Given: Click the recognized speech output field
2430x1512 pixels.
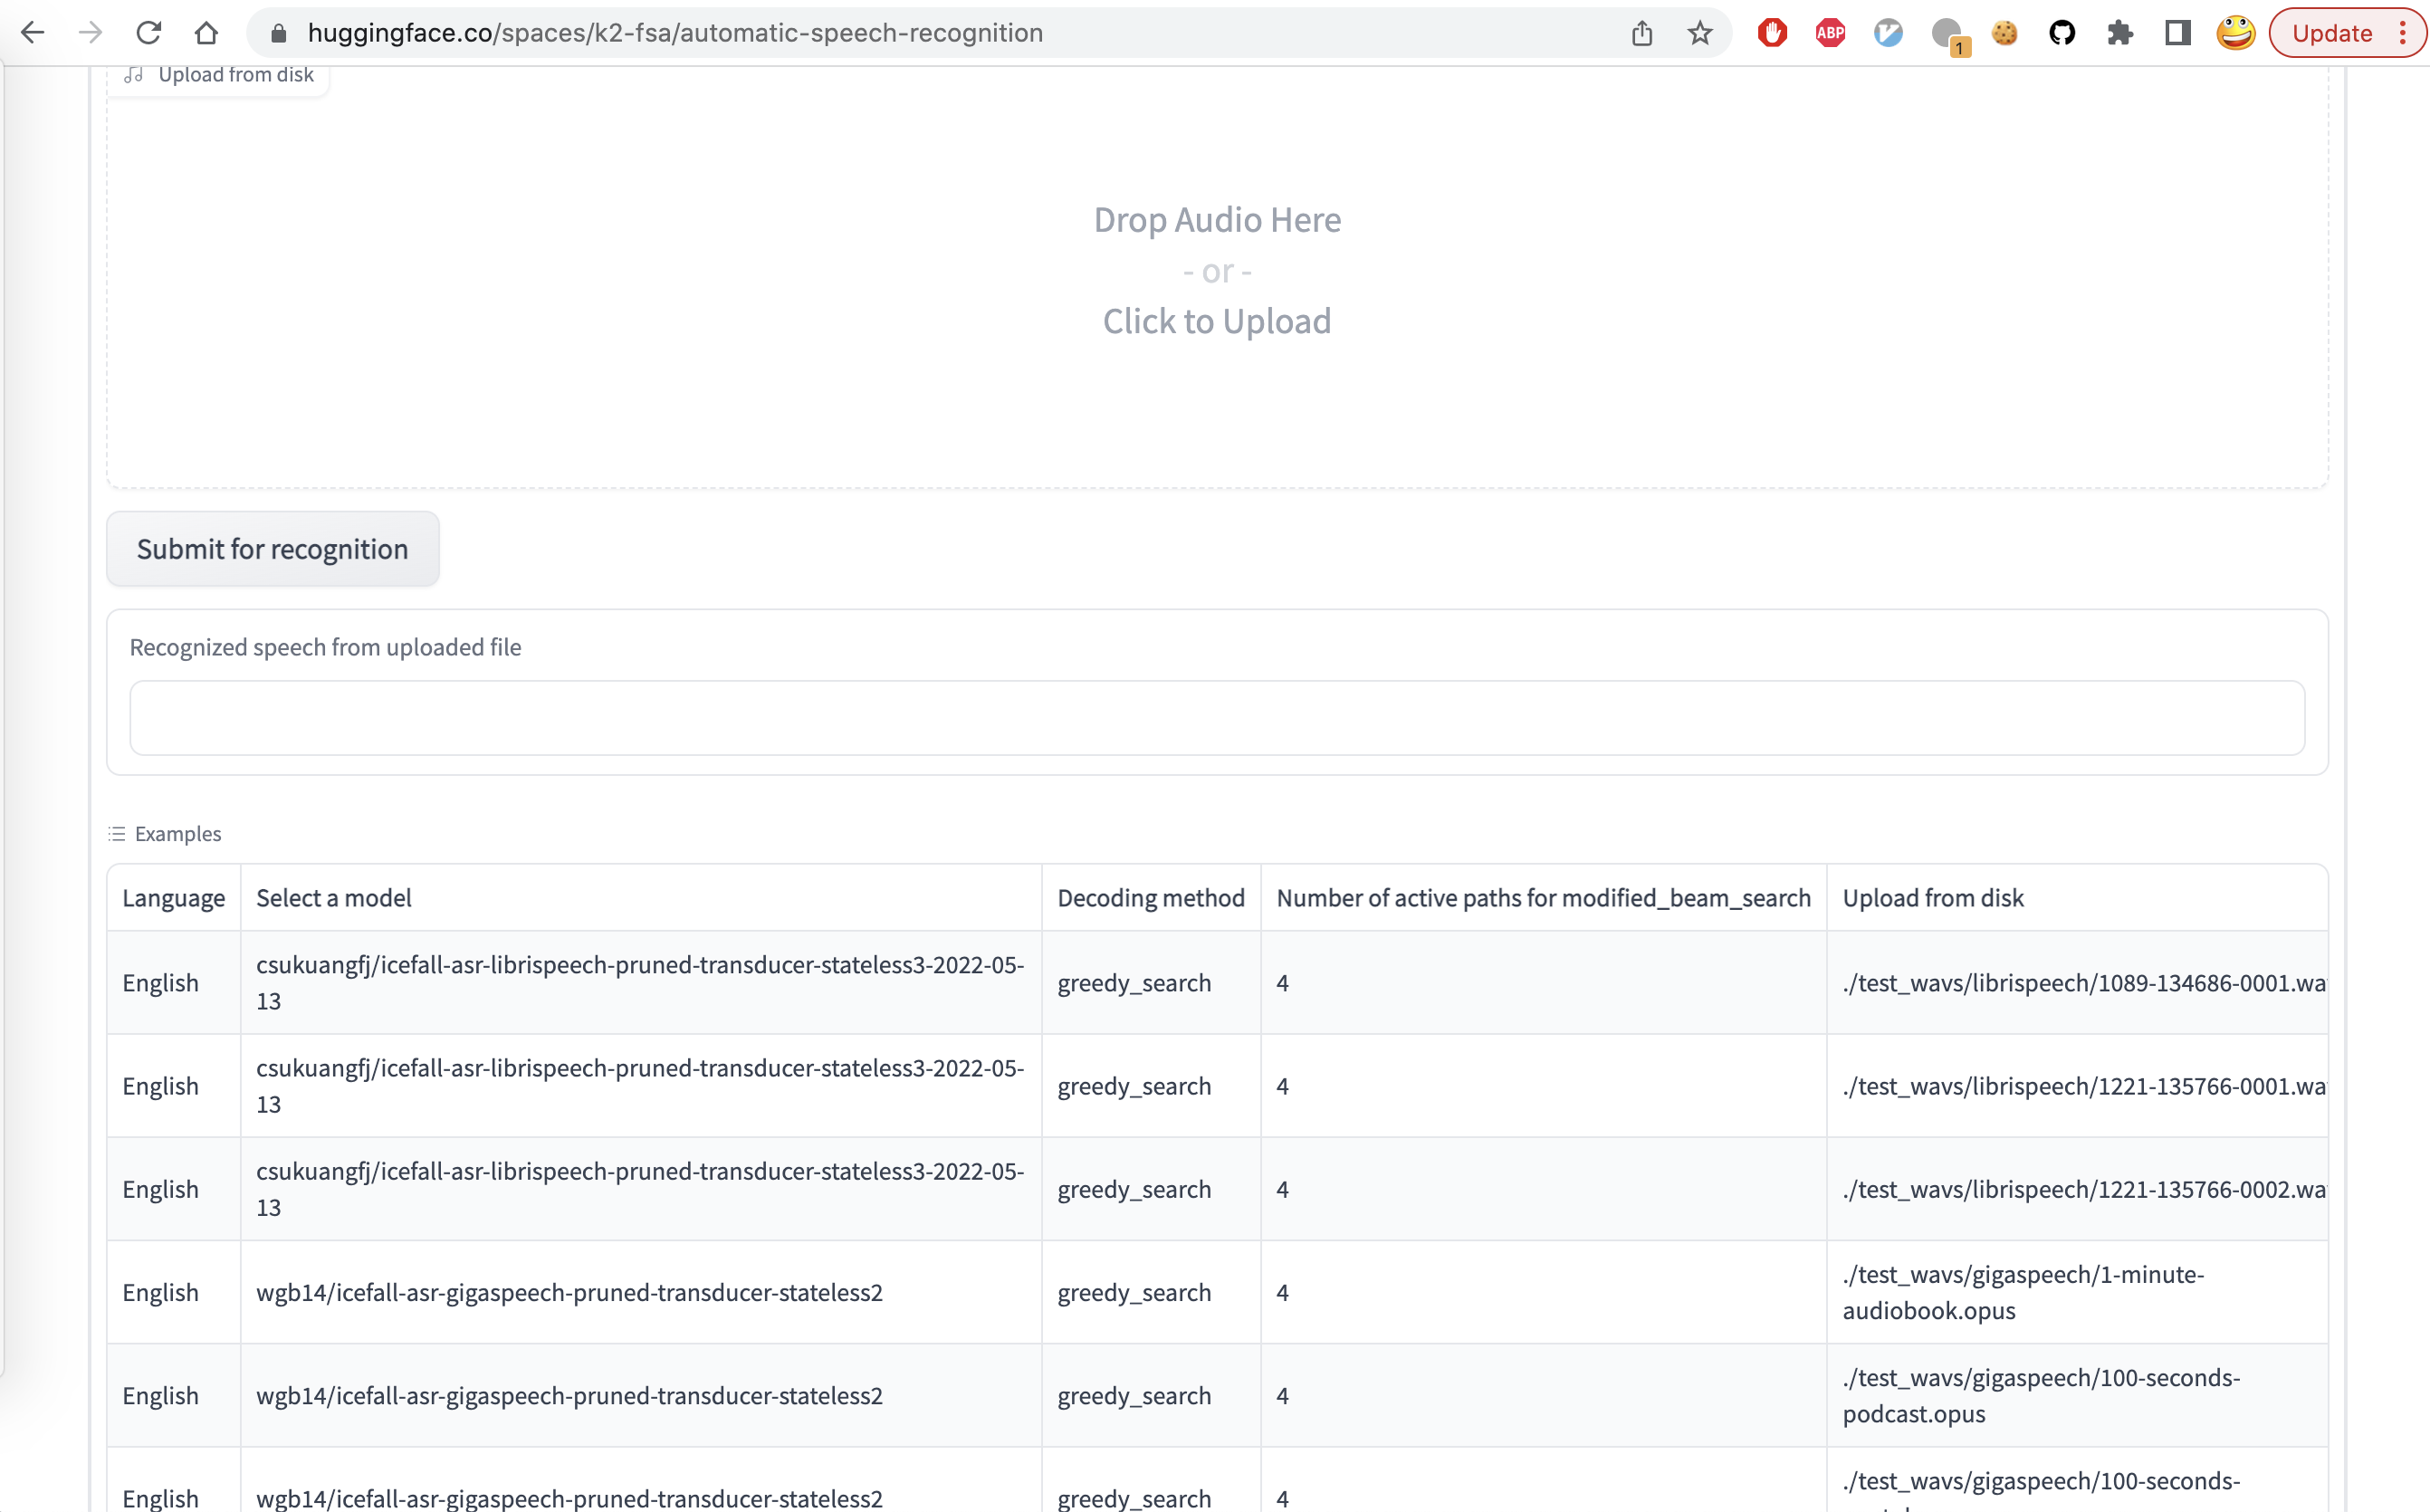Looking at the screenshot, I should click(x=1216, y=718).
